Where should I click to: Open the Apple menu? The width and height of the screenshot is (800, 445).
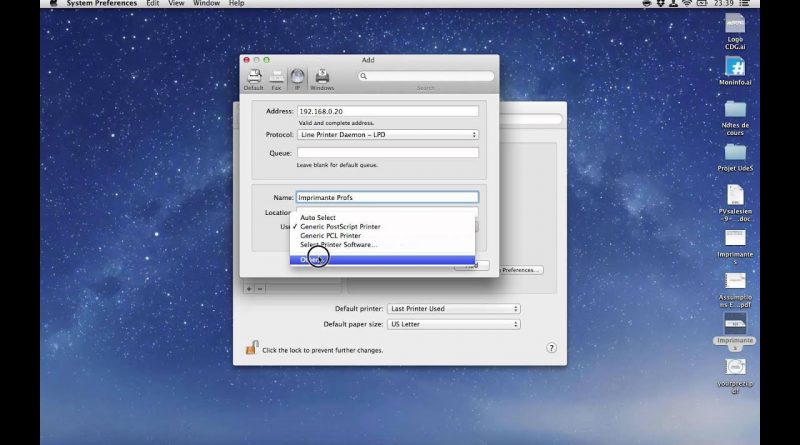[x=54, y=3]
